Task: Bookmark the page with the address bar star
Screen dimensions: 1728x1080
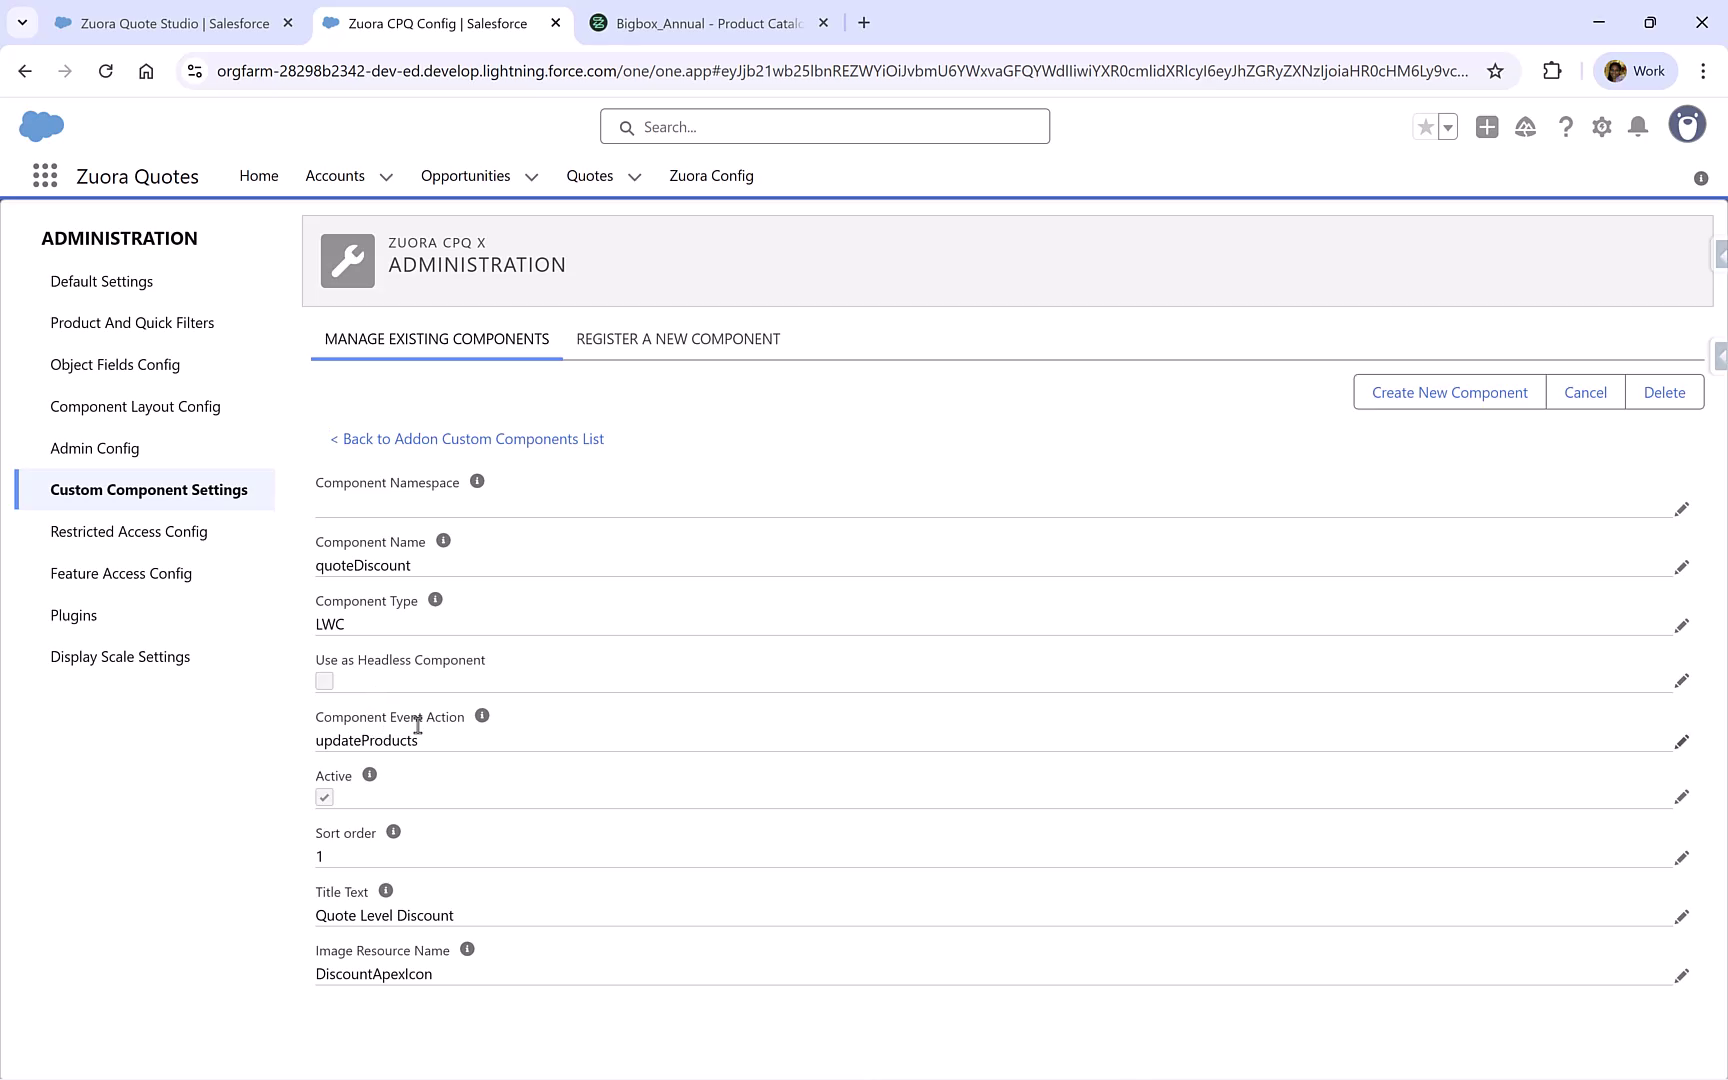Action: 1496,71
